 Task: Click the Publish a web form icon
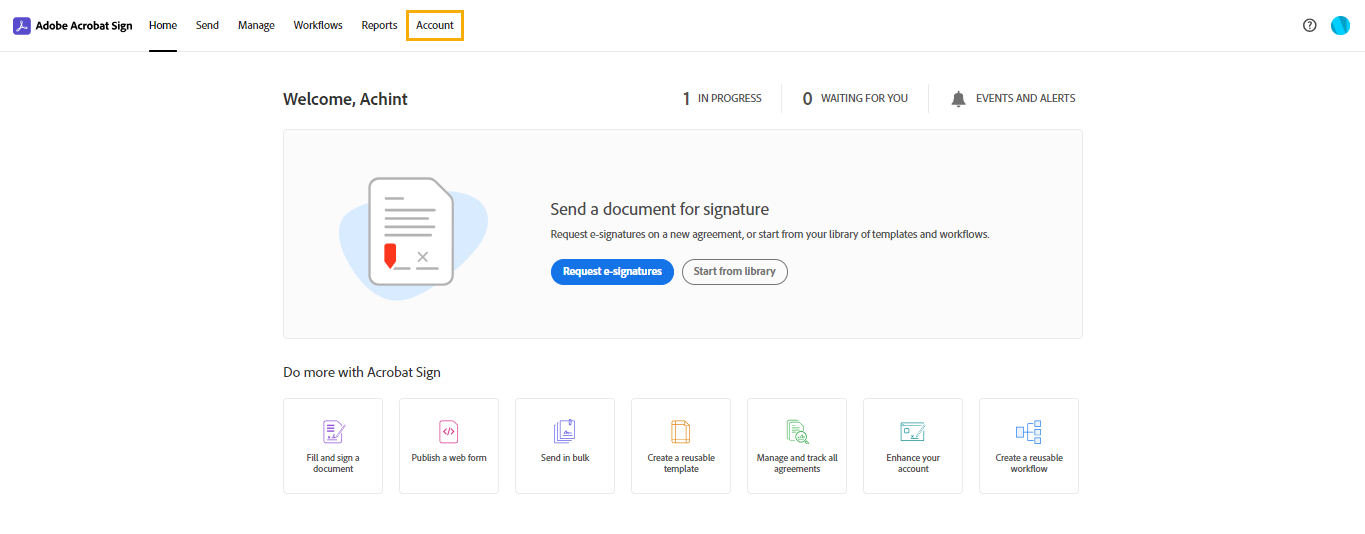pyautogui.click(x=449, y=432)
